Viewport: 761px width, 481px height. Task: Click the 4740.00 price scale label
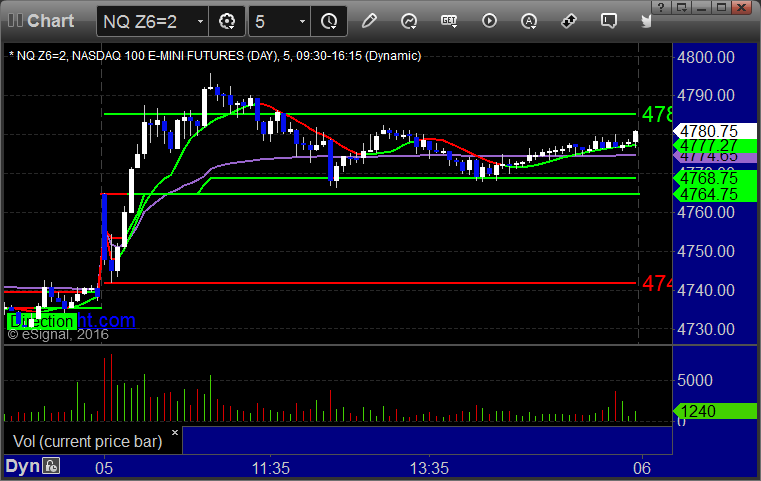706,290
